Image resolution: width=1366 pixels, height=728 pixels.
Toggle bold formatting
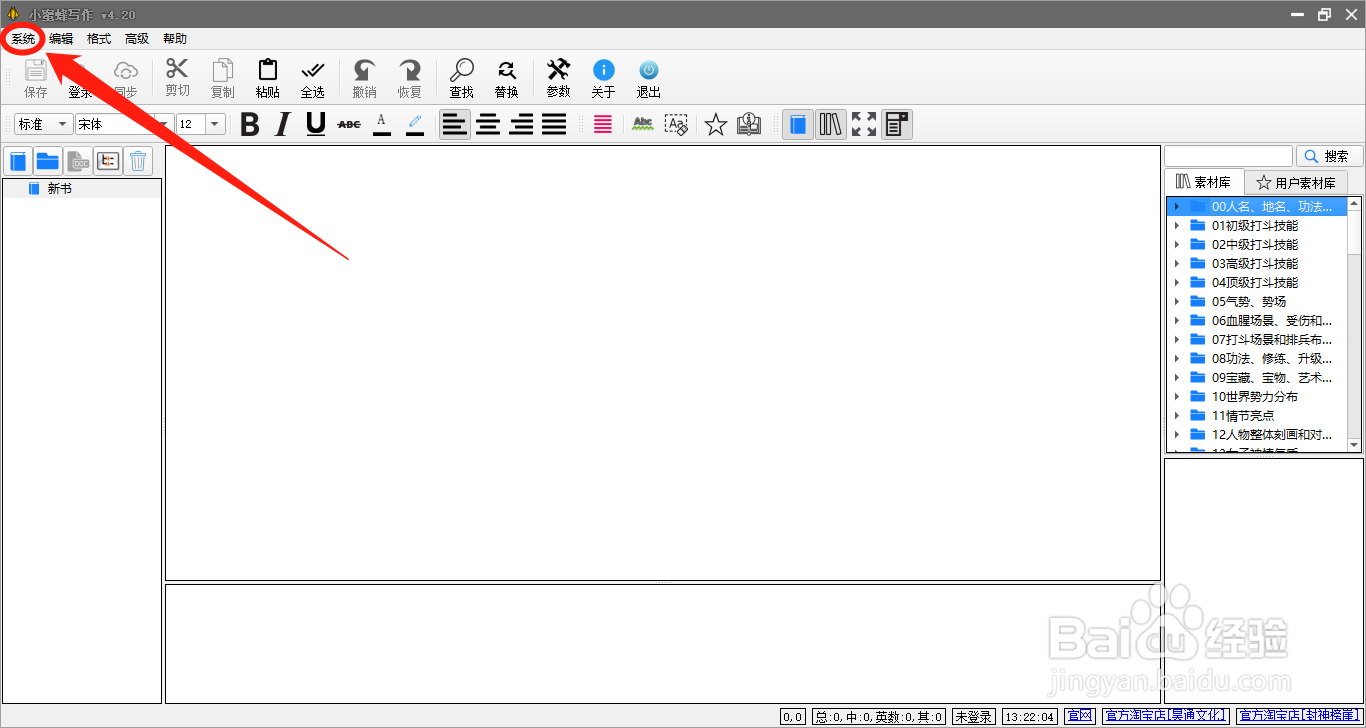click(x=250, y=124)
